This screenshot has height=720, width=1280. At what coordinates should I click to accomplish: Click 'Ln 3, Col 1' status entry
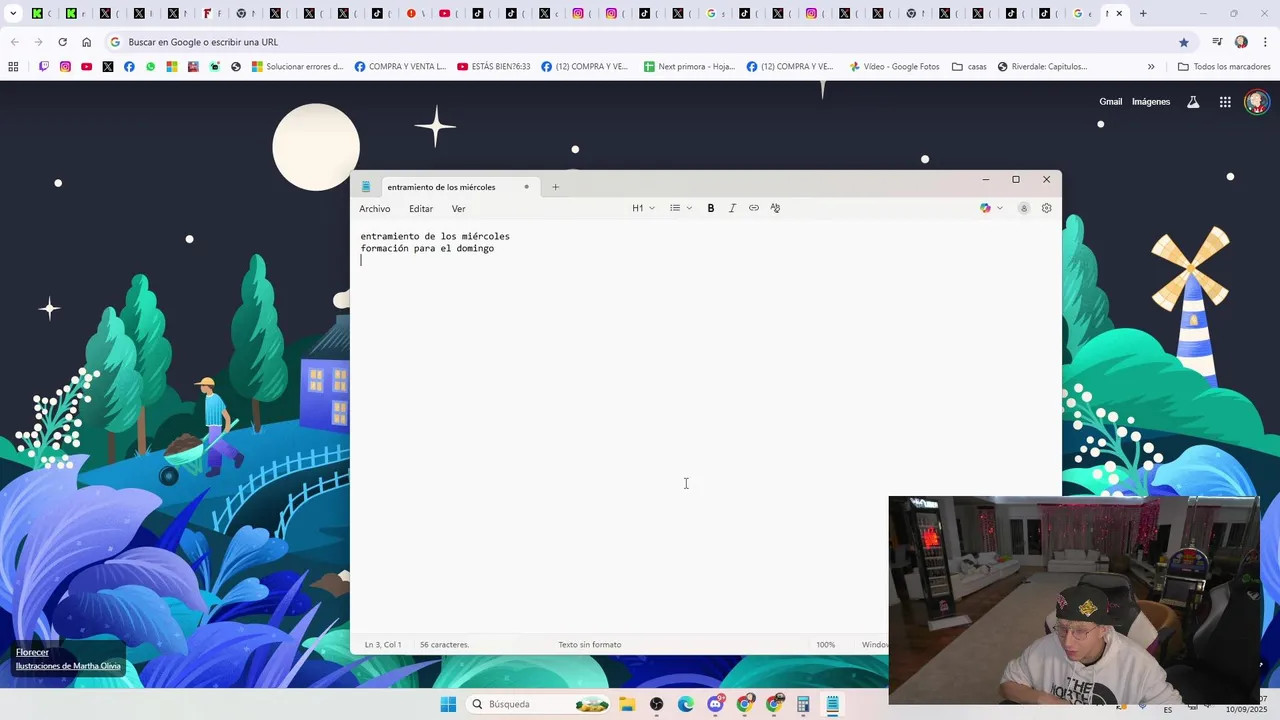[x=383, y=645]
